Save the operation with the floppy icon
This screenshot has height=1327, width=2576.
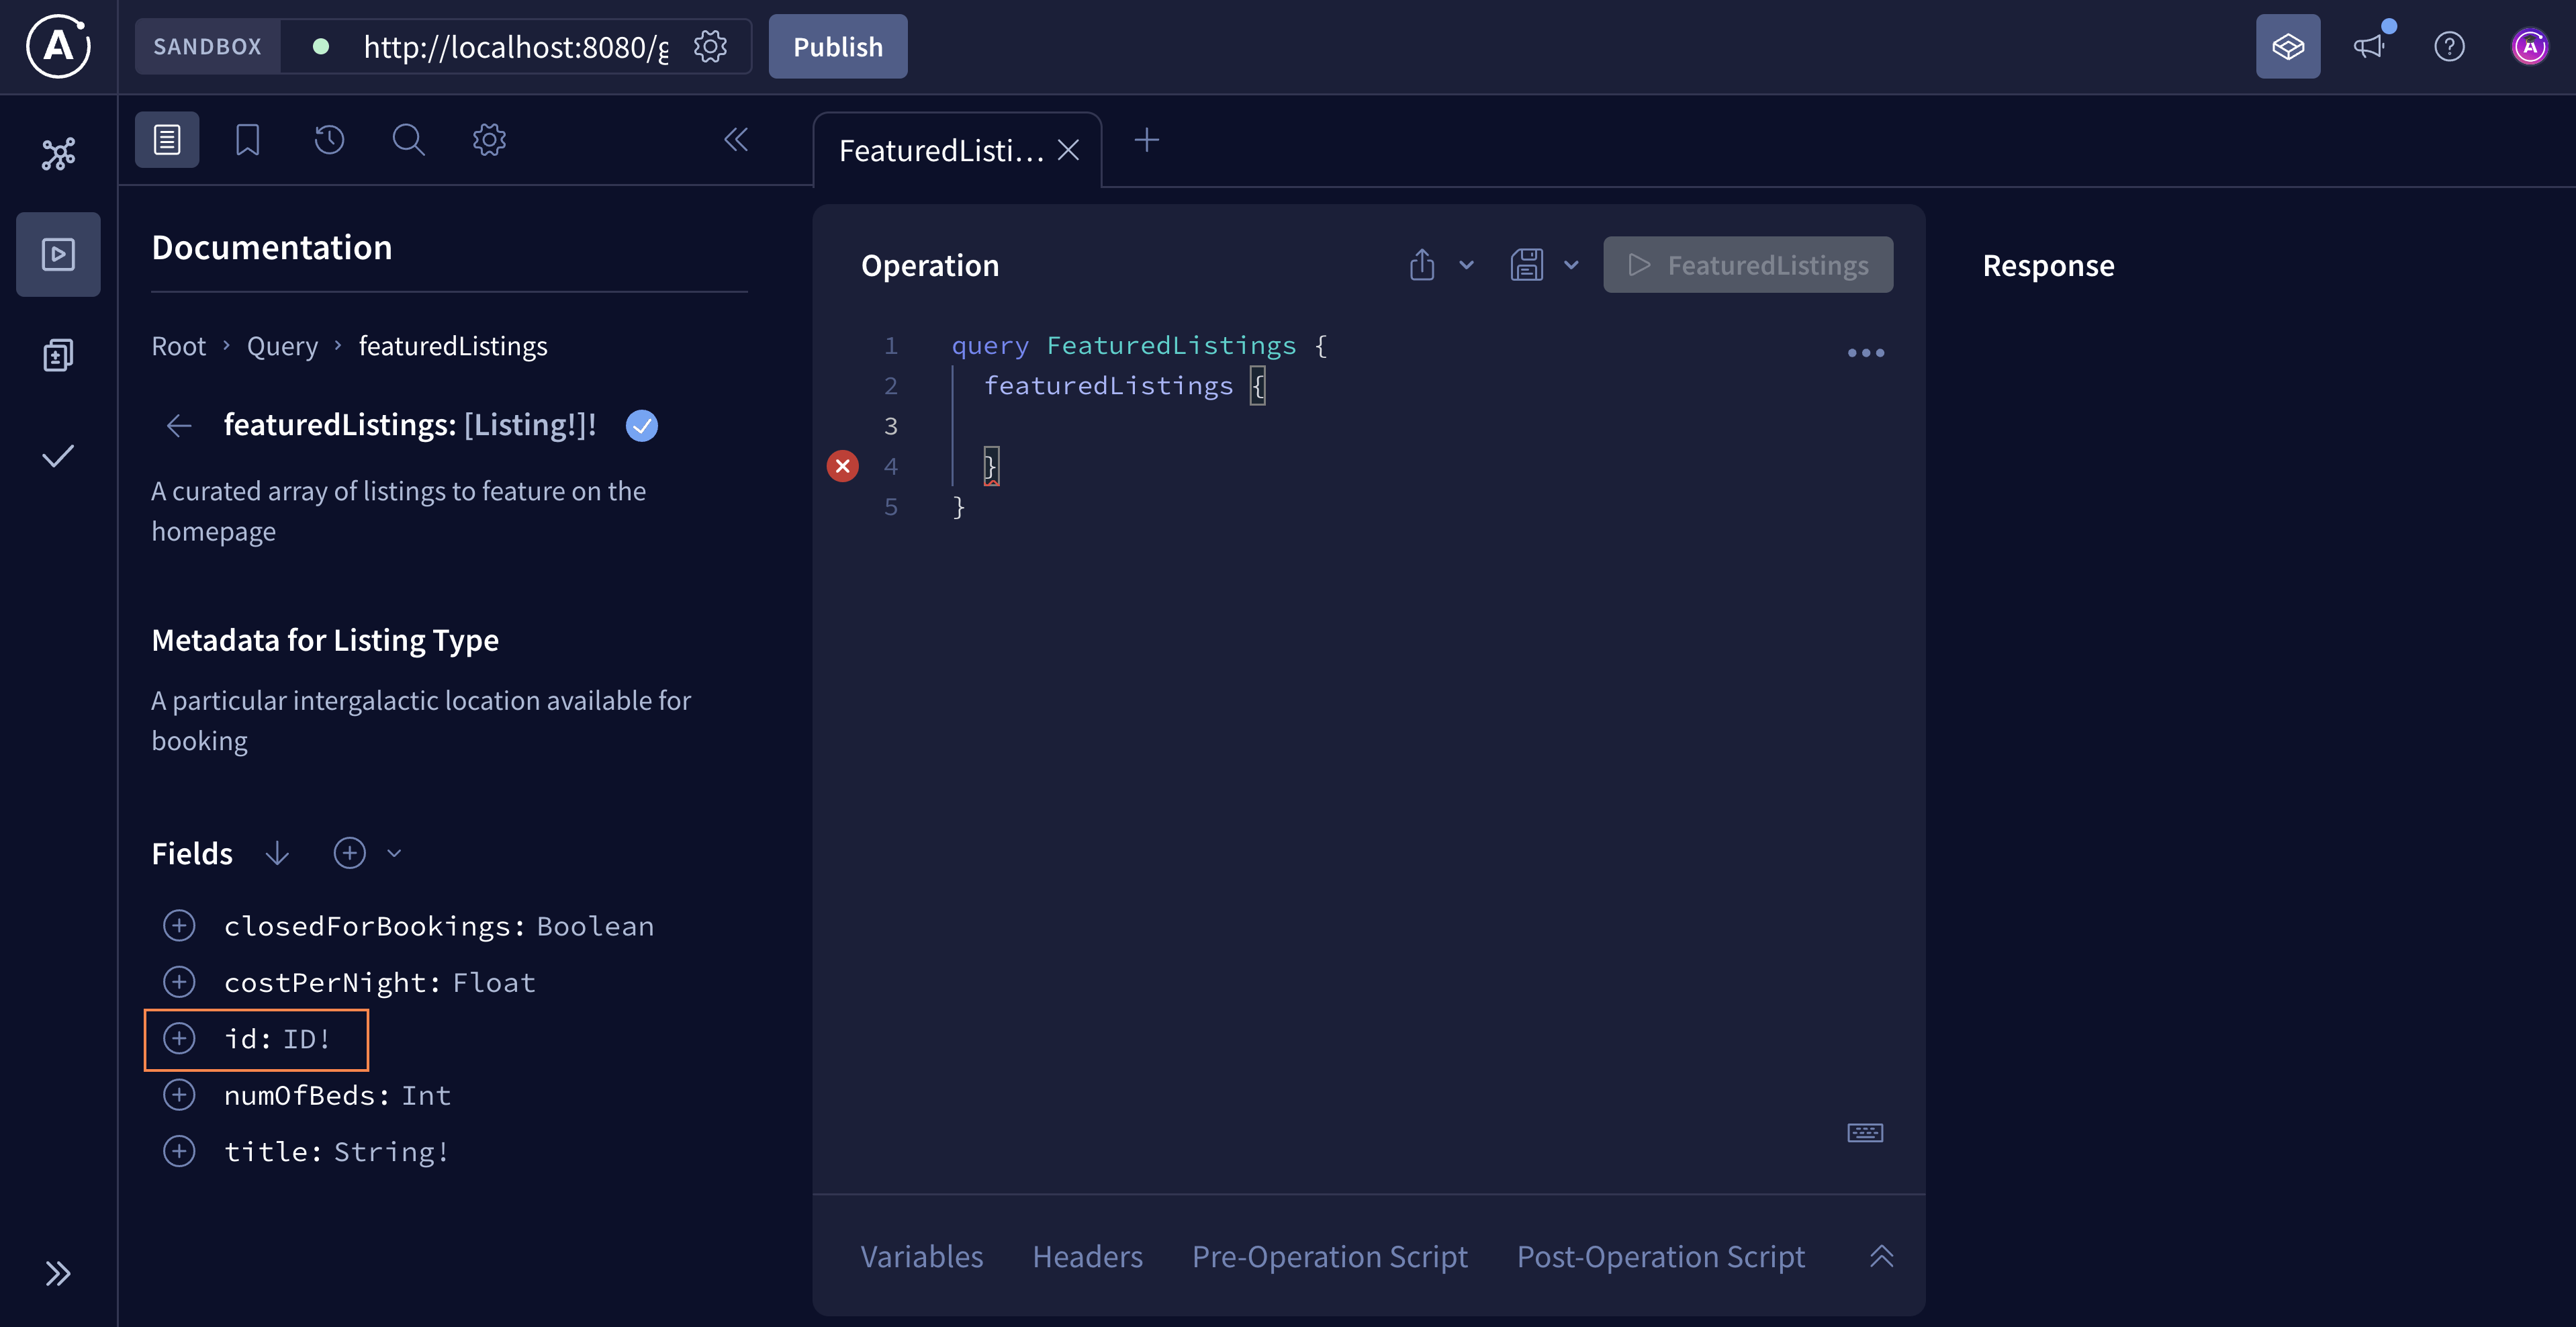click(1528, 264)
